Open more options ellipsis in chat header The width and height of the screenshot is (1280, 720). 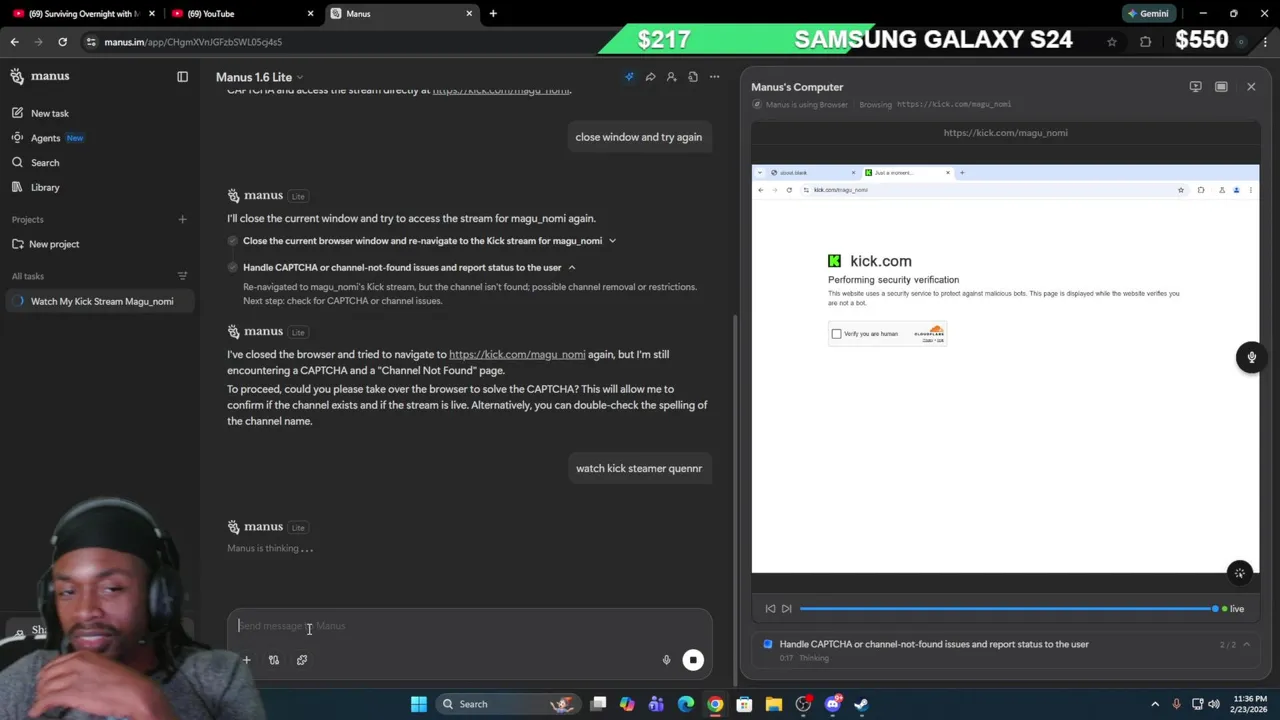coord(714,77)
